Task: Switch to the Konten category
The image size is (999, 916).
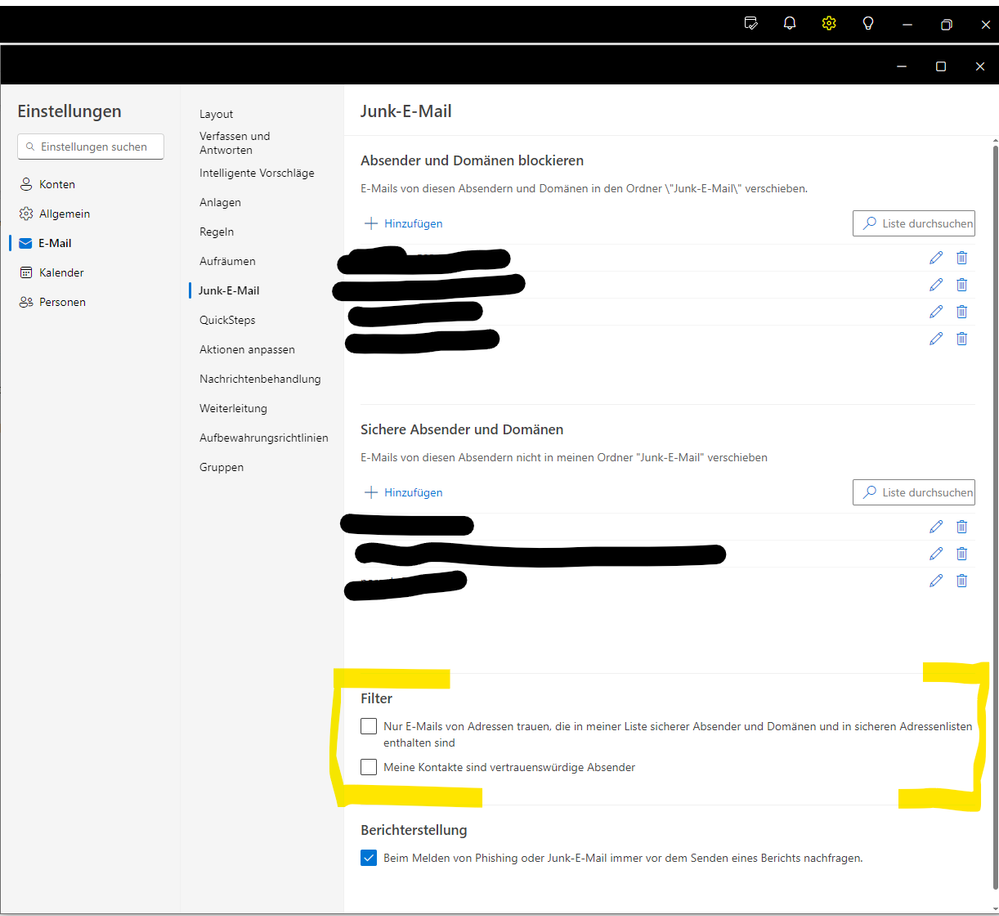Action: (x=57, y=184)
